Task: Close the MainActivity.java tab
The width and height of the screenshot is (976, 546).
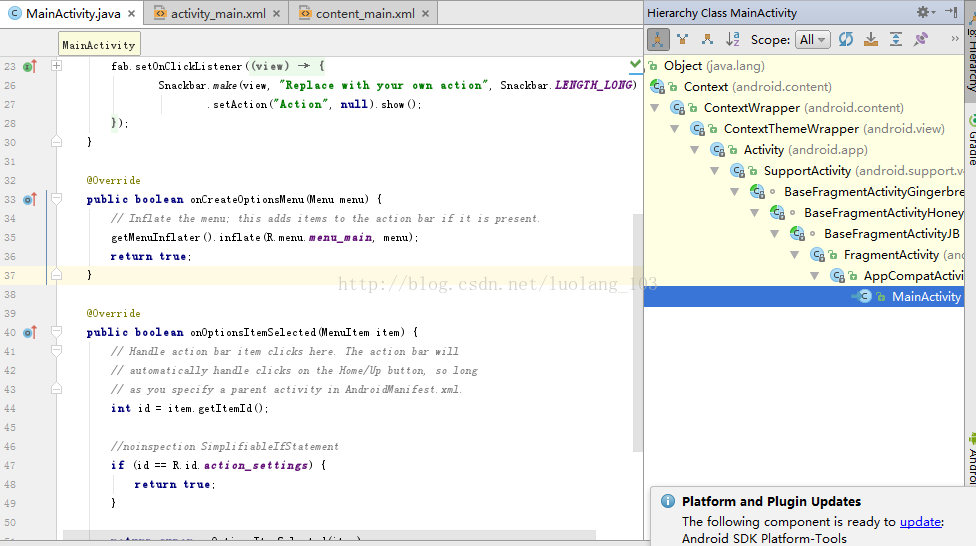Action: pyautogui.click(x=131, y=14)
